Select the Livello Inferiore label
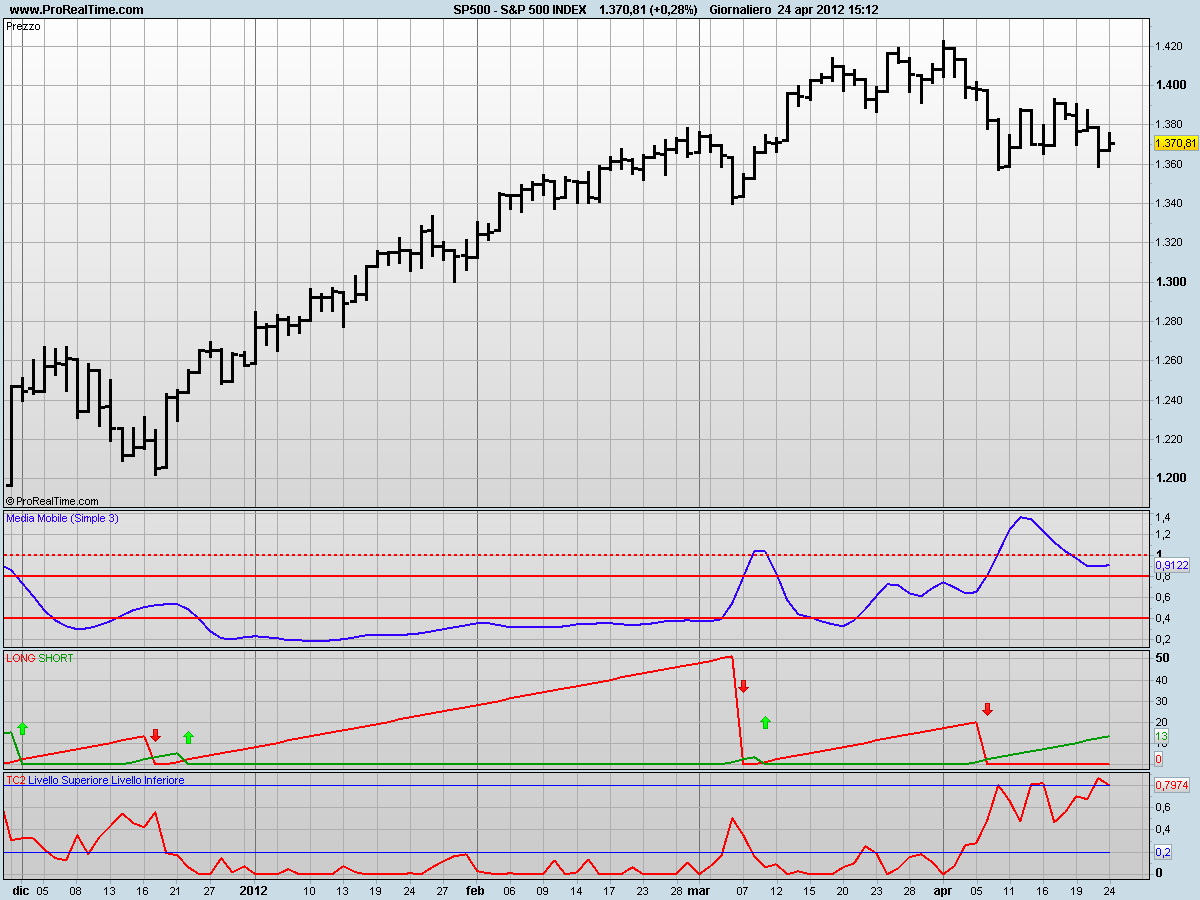This screenshot has width=1200, height=900. (146, 780)
